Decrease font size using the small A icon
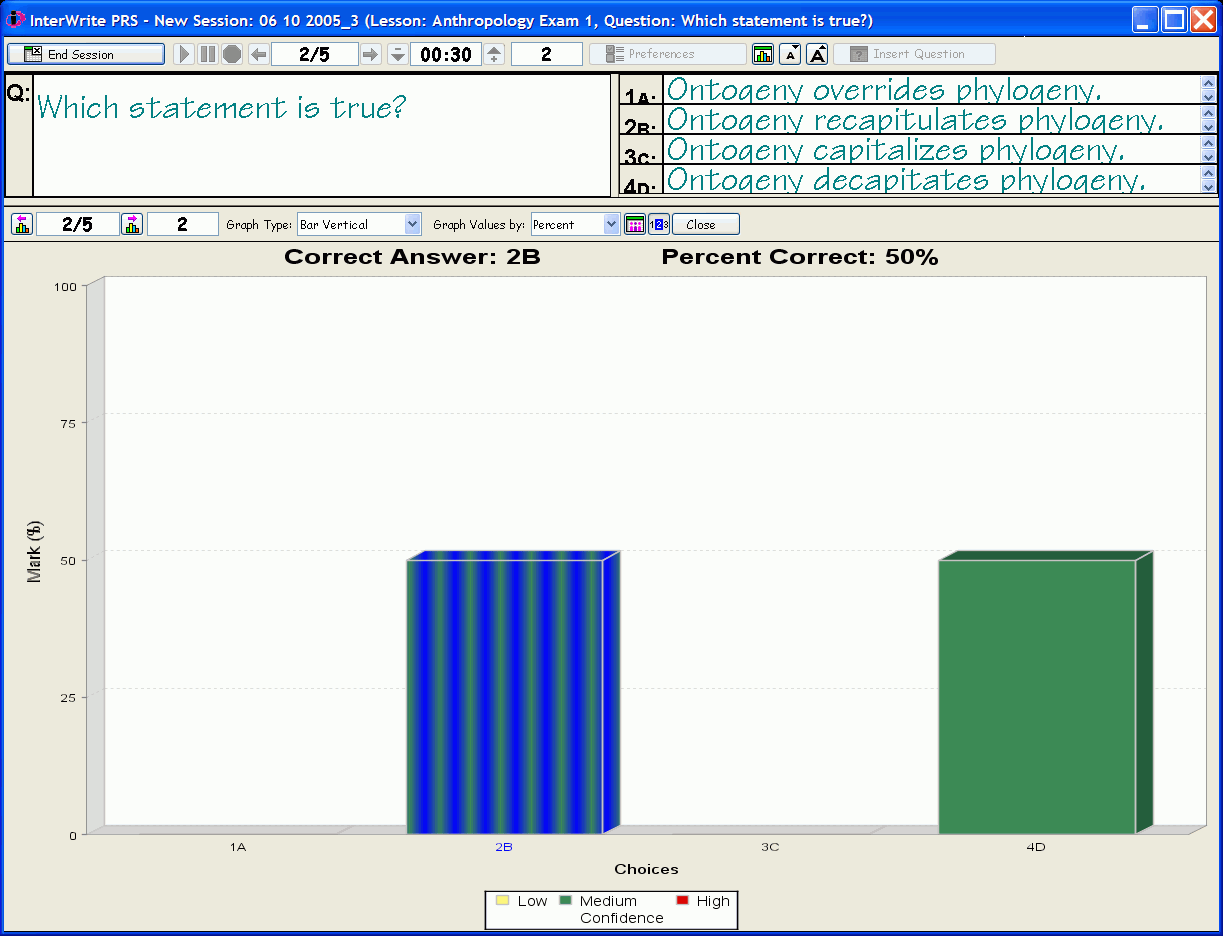This screenshot has width=1223, height=936. pos(790,54)
